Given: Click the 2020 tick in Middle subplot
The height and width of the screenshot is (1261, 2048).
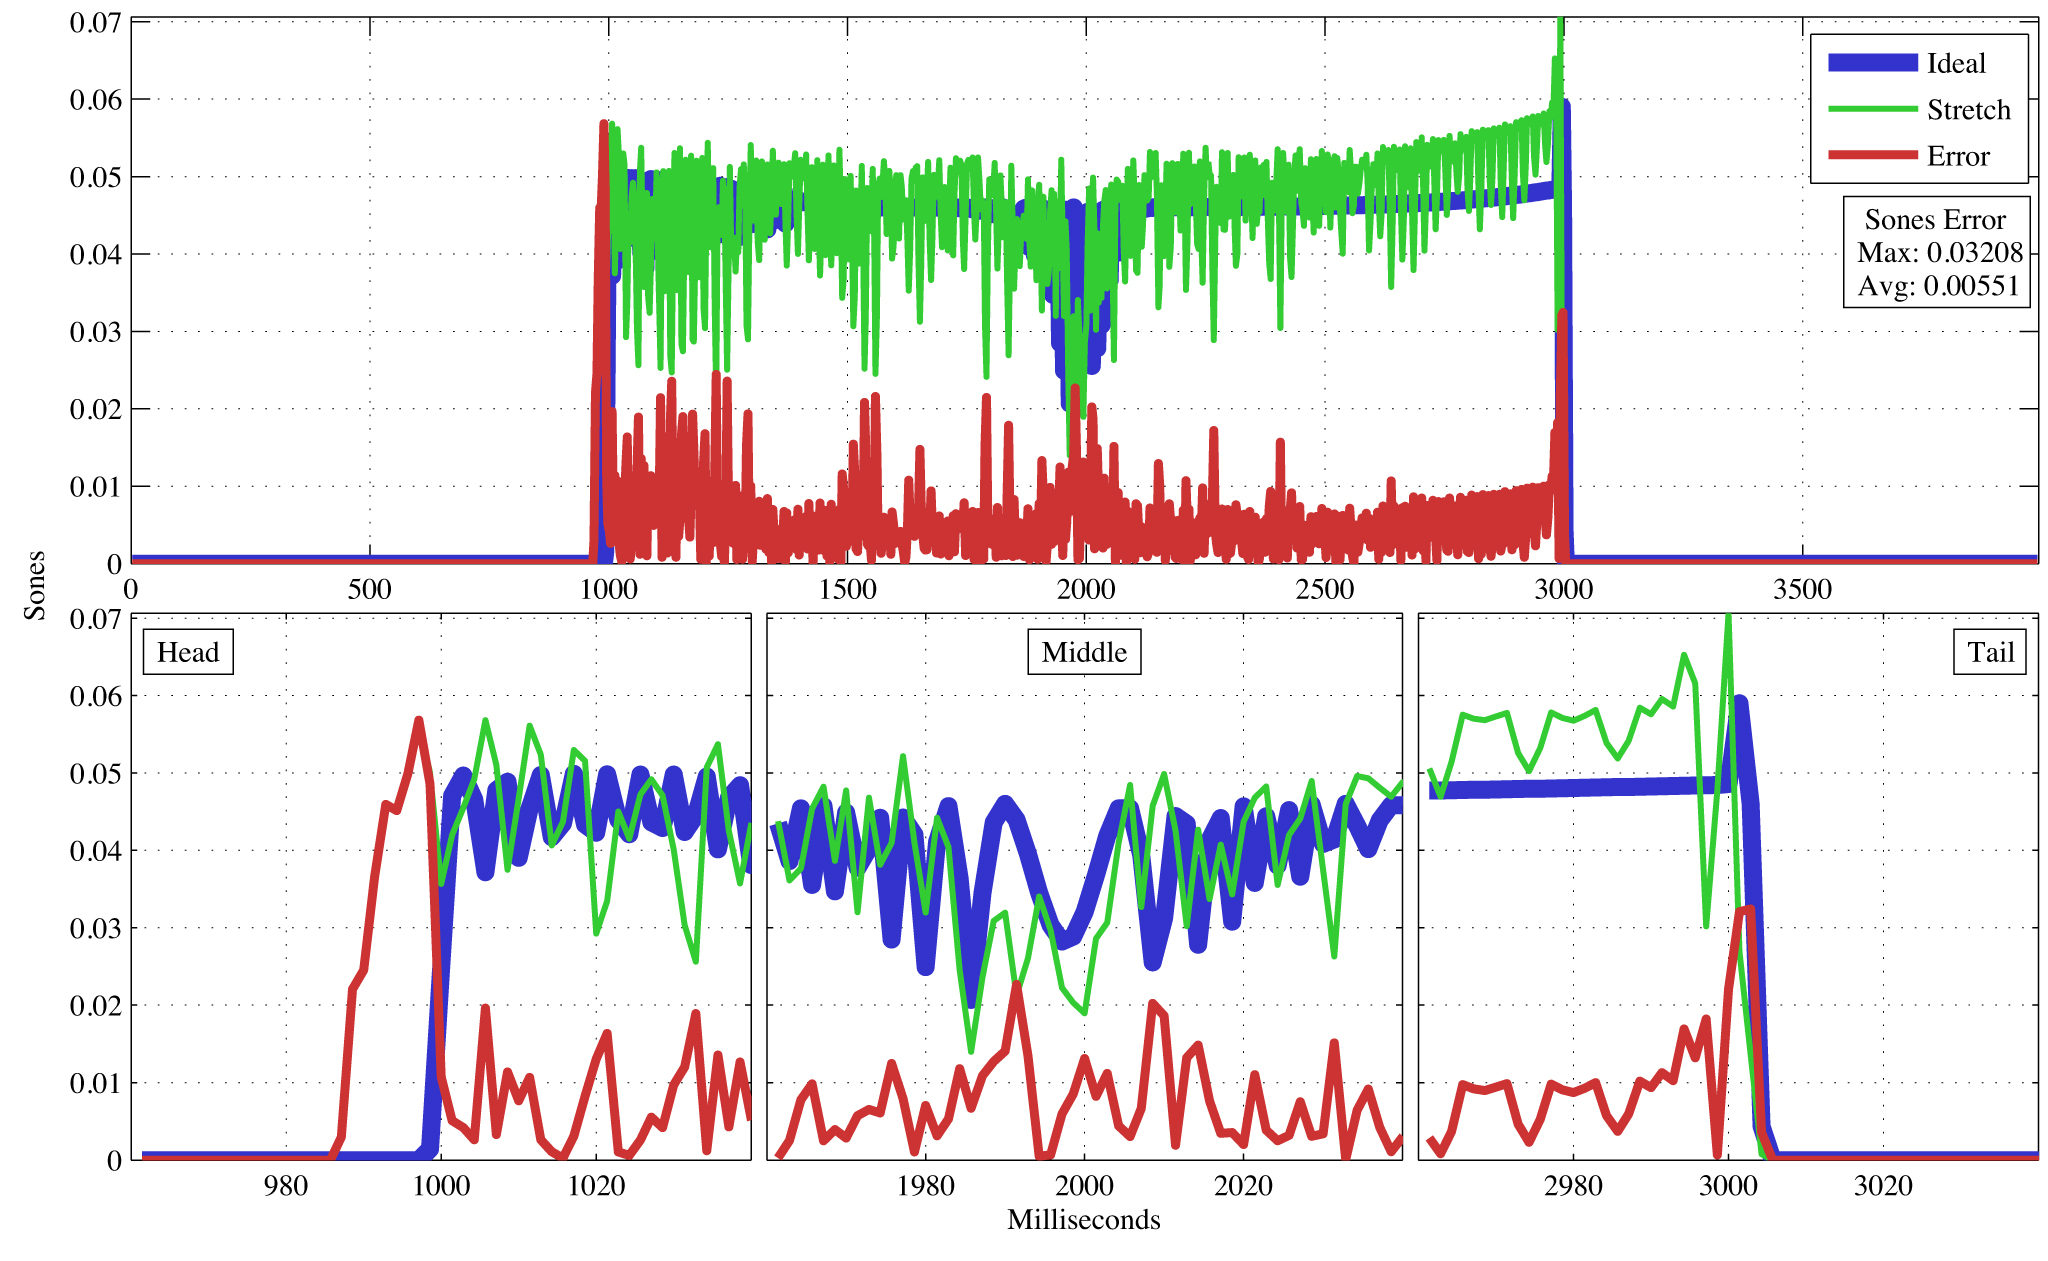Looking at the screenshot, I should tap(1243, 1186).
